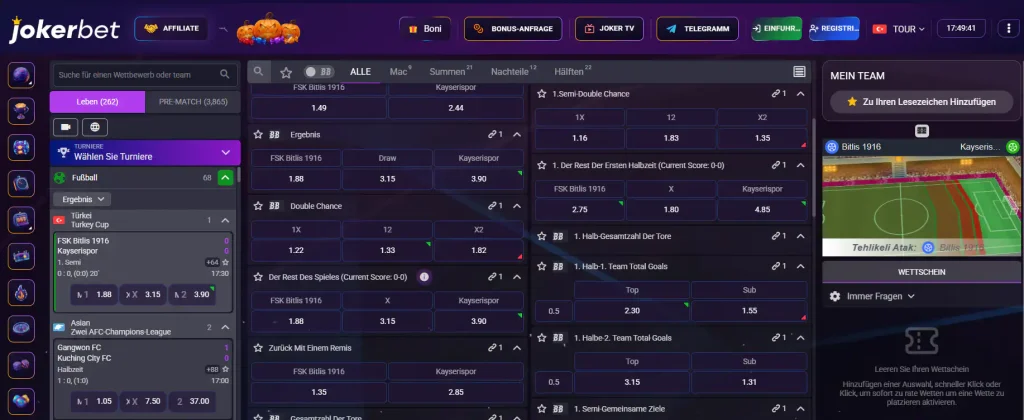The width and height of the screenshot is (1024, 420).
Task: Collapse the Ergebnis market panel
Action: (x=517, y=135)
